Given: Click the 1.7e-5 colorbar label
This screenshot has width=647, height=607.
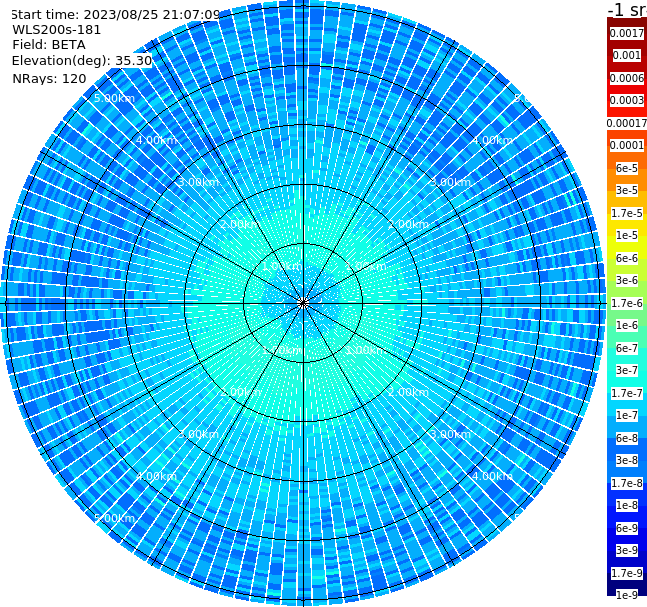Looking at the screenshot, I should [627, 213].
